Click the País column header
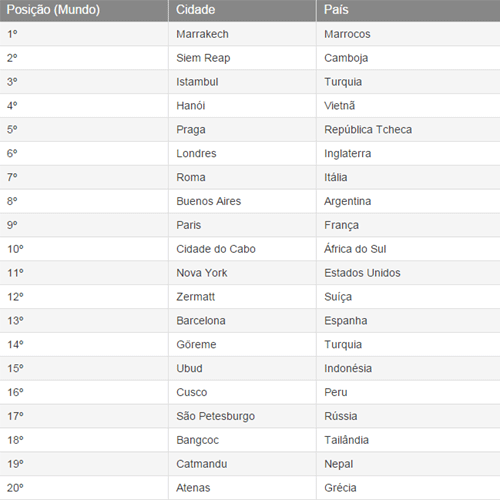Image resolution: width=500 pixels, height=500 pixels. (408, 10)
